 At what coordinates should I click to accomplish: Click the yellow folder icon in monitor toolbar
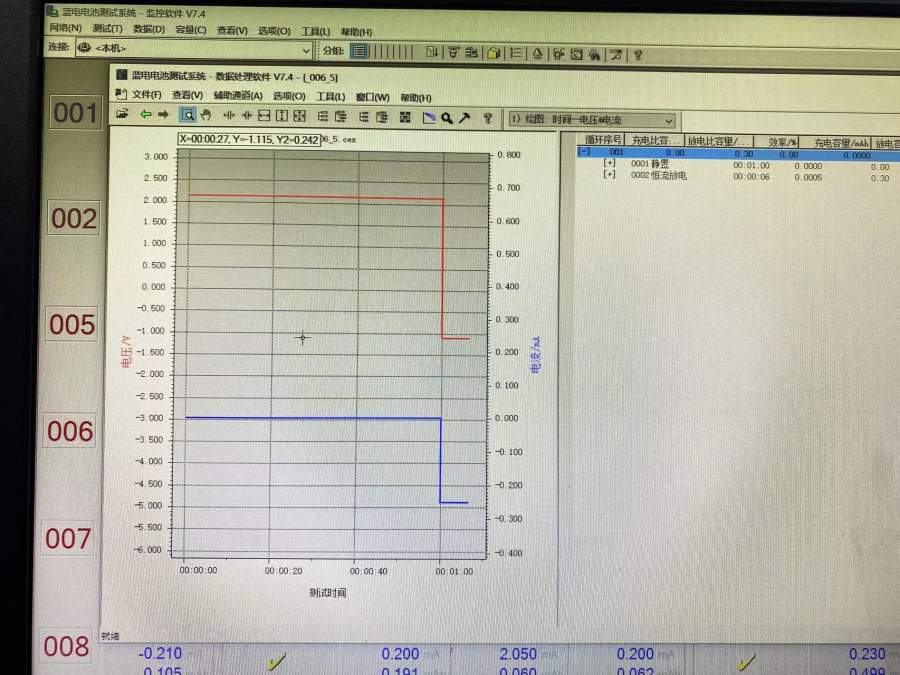(494, 53)
